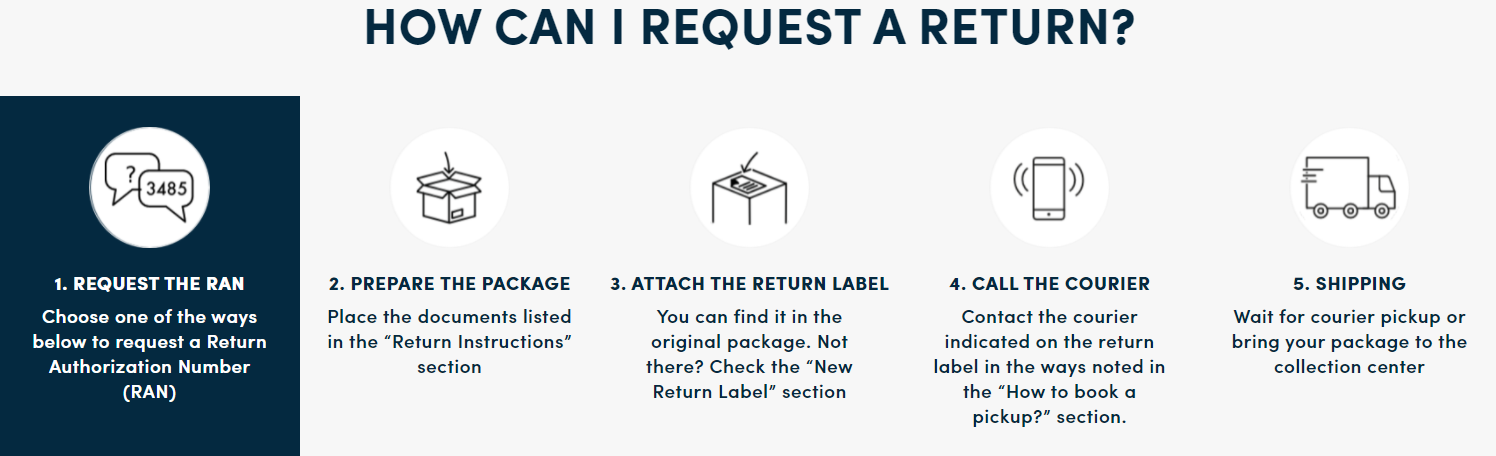
Task: Select the '5. Shipping' step heading
Action: tap(1350, 284)
